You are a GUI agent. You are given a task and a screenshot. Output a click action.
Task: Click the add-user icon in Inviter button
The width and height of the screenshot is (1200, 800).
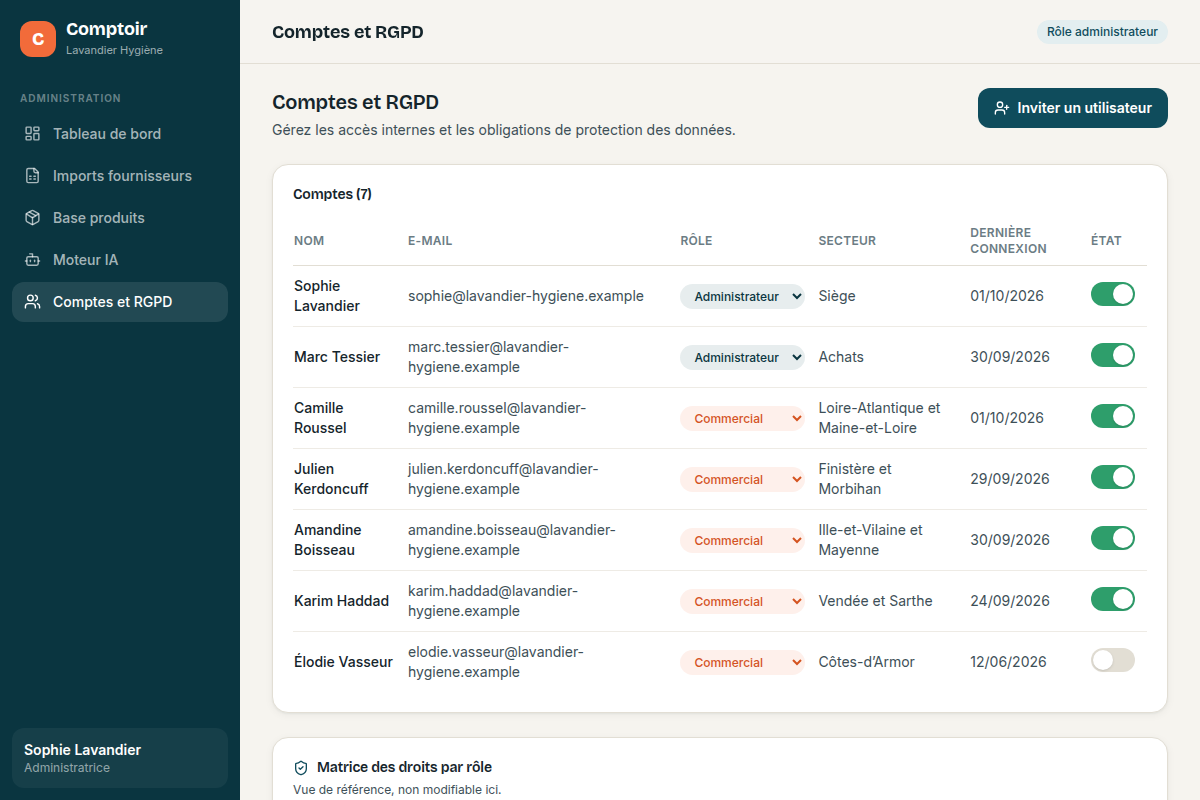click(x=1001, y=108)
